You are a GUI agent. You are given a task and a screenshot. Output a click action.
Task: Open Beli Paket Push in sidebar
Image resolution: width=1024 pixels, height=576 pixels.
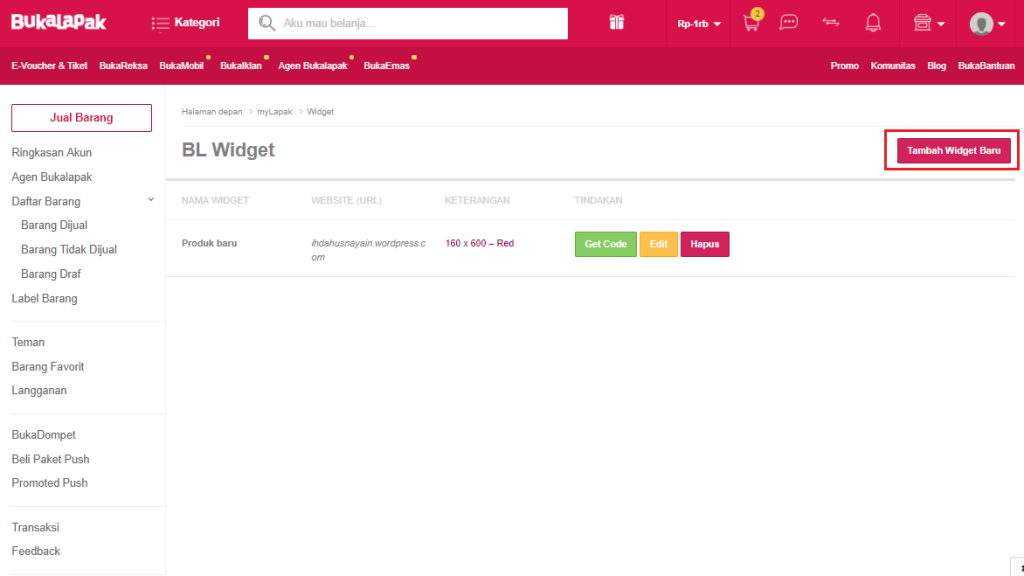tap(50, 459)
